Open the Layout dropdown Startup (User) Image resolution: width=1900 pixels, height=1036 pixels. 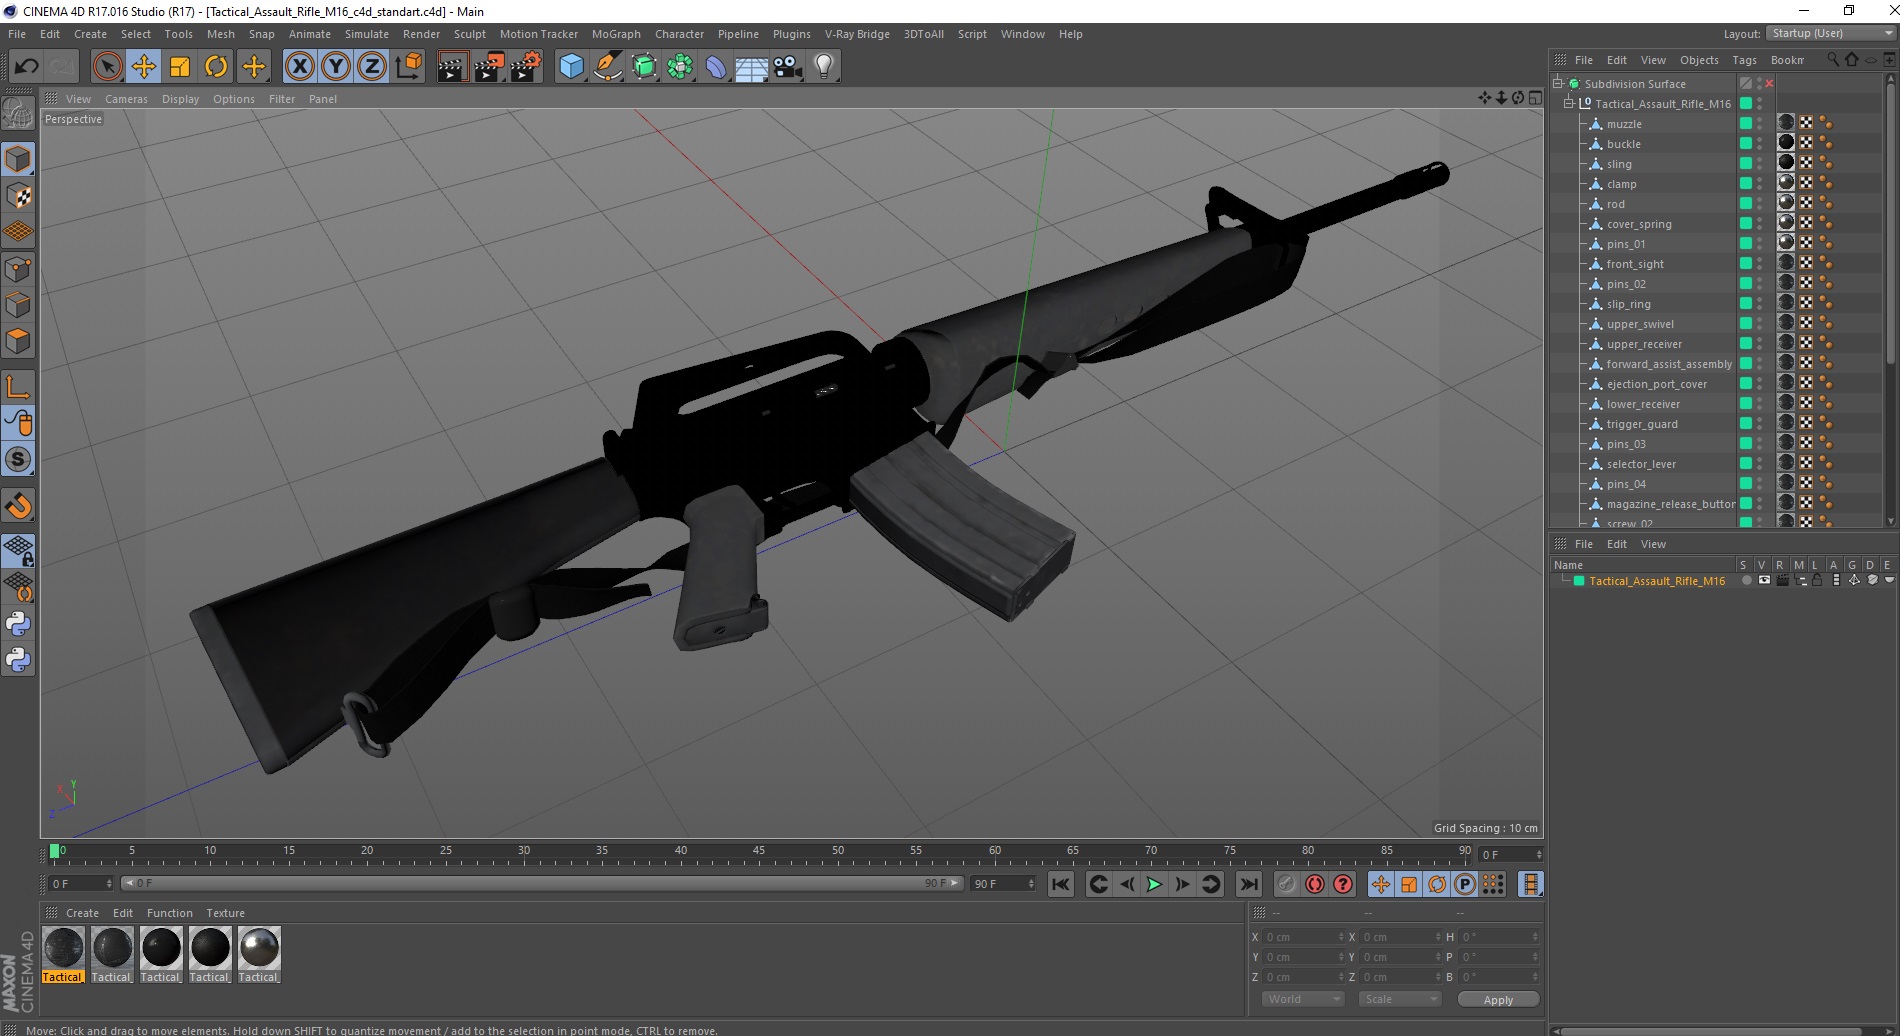[1830, 33]
